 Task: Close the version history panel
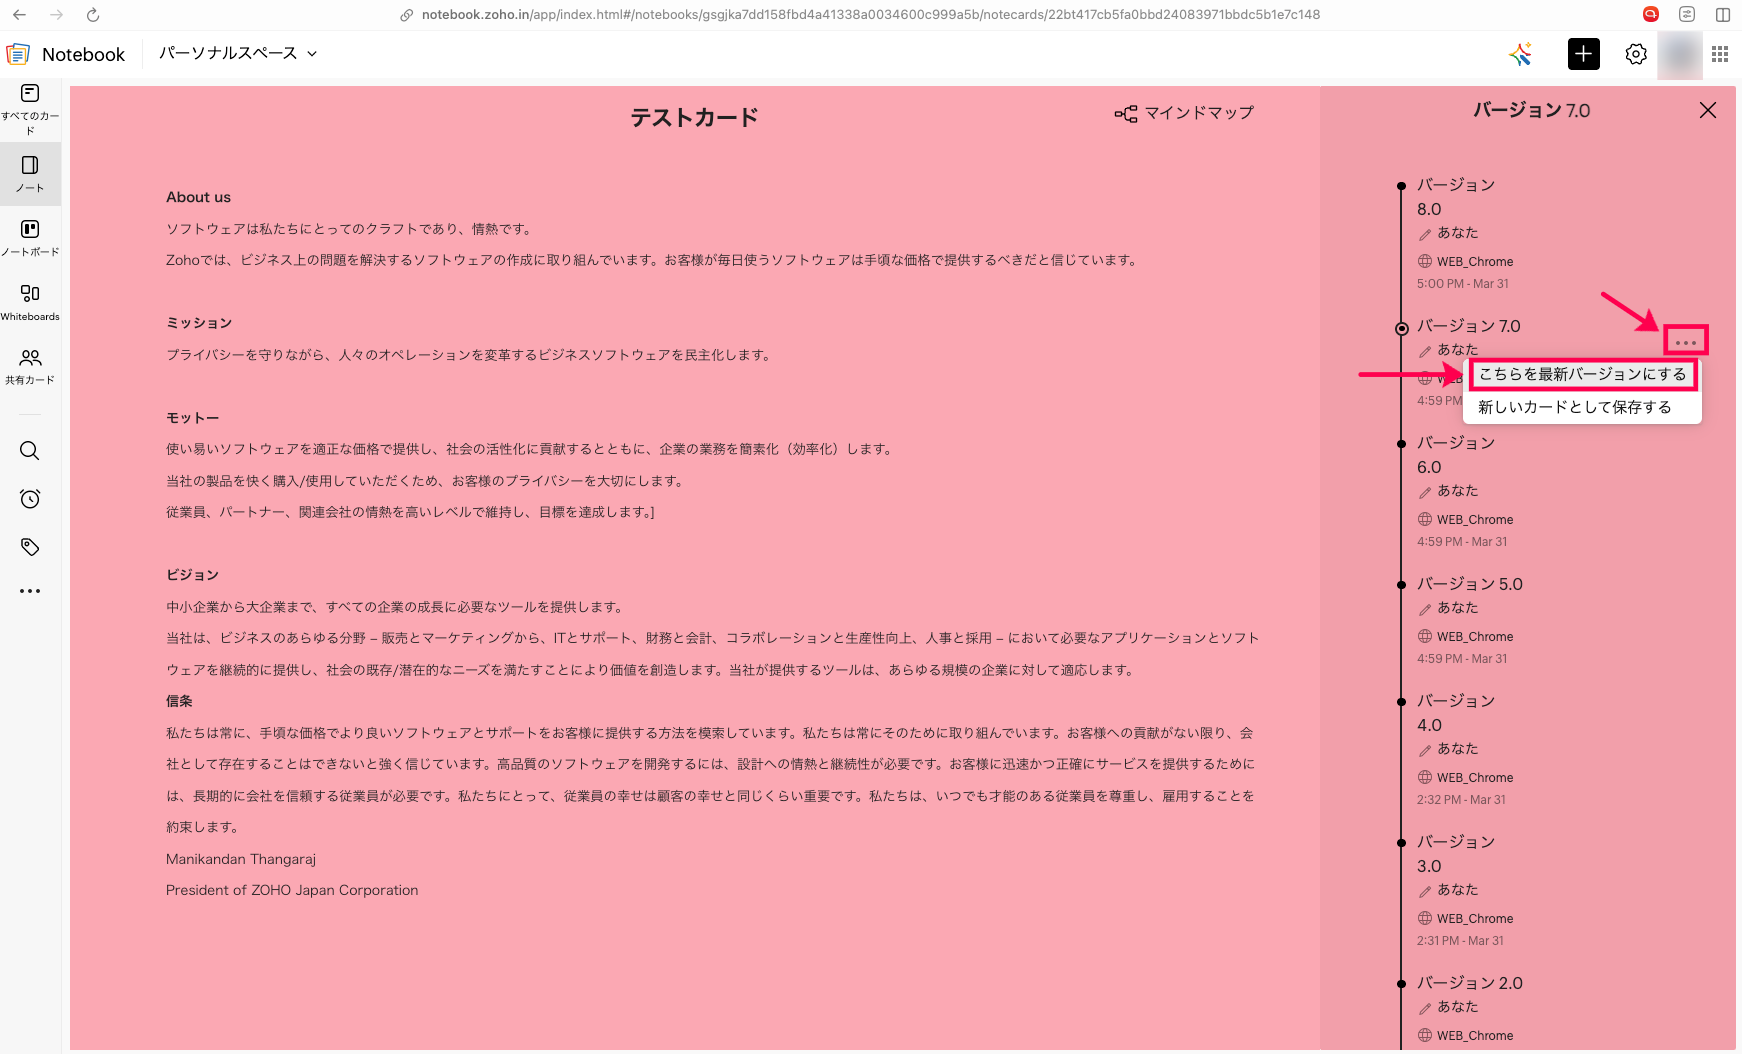pyautogui.click(x=1708, y=110)
